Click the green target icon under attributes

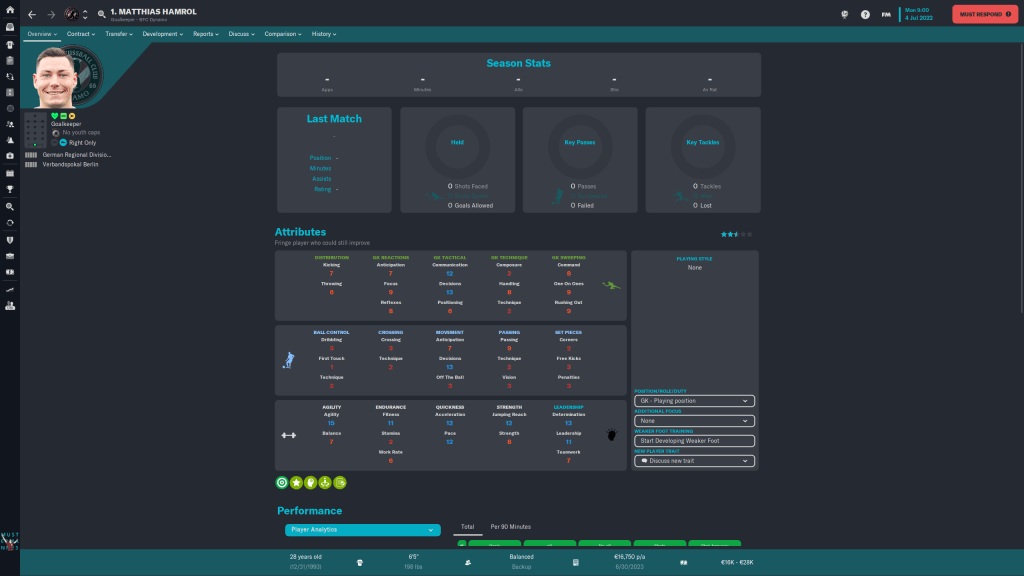[x=282, y=482]
